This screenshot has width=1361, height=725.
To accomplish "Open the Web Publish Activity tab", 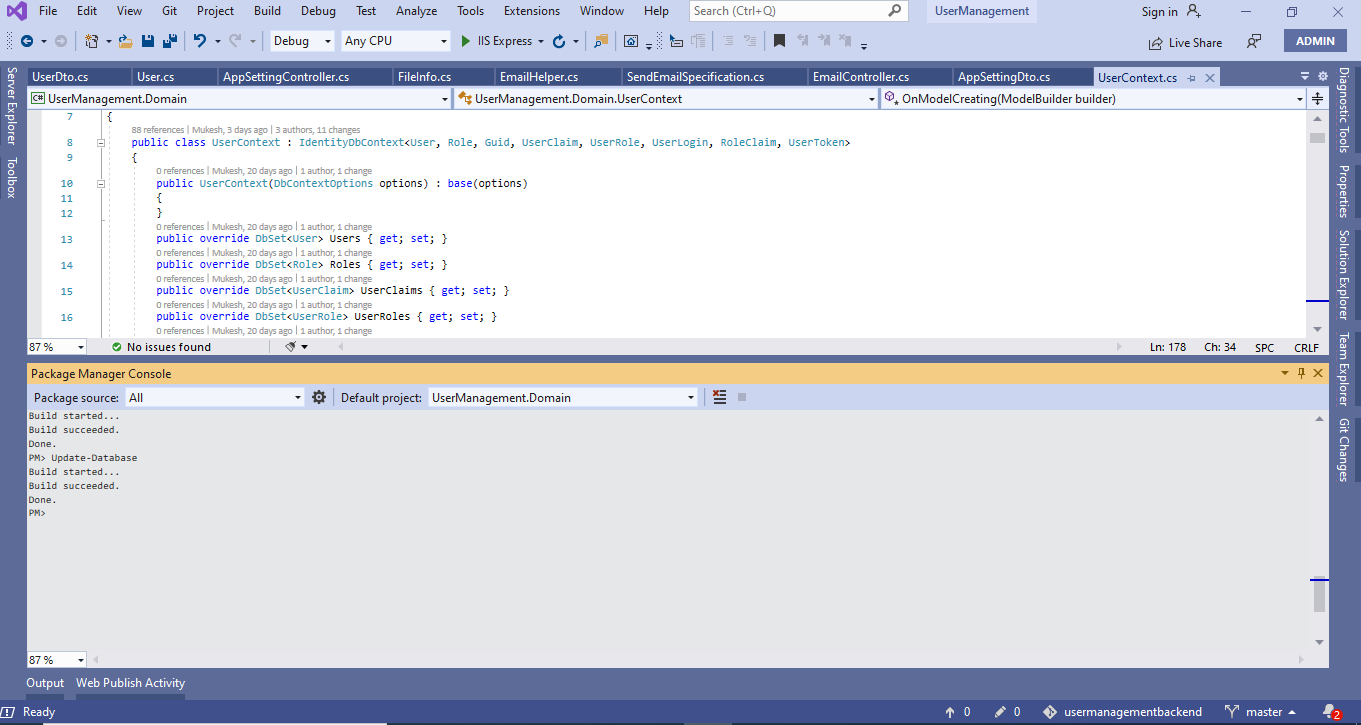I will 131,683.
